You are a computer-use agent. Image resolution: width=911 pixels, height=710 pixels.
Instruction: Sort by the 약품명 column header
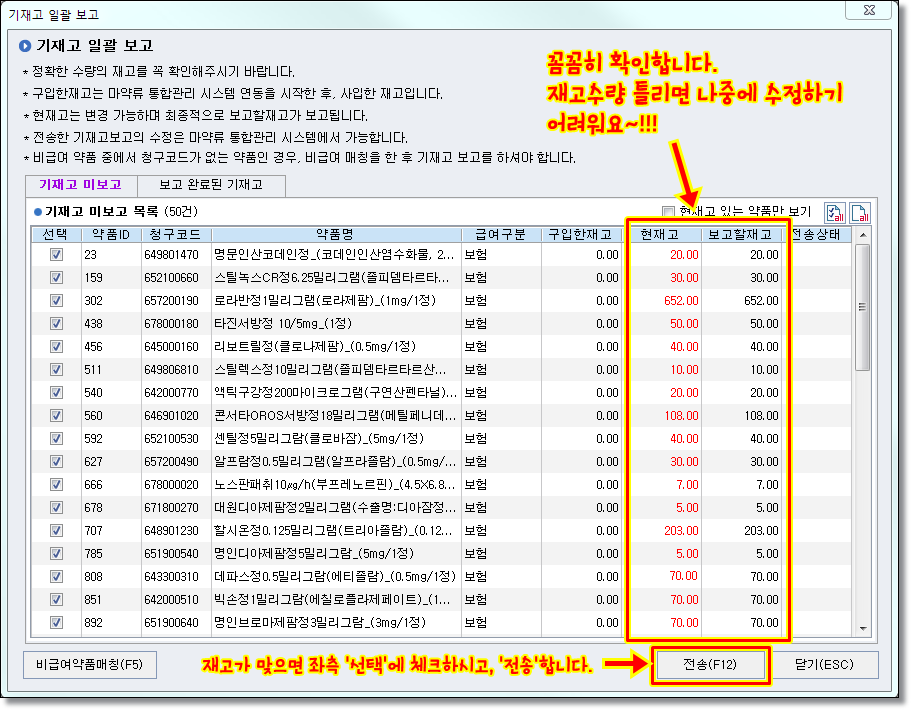(334, 234)
